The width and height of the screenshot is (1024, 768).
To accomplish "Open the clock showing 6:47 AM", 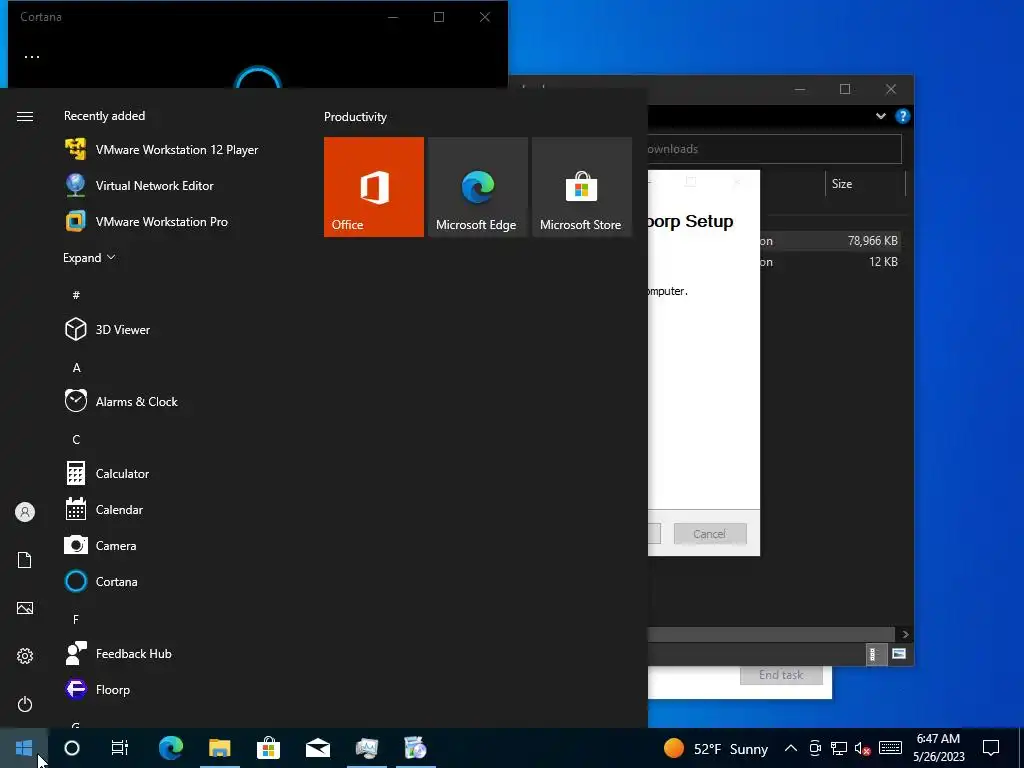I will (x=938, y=748).
